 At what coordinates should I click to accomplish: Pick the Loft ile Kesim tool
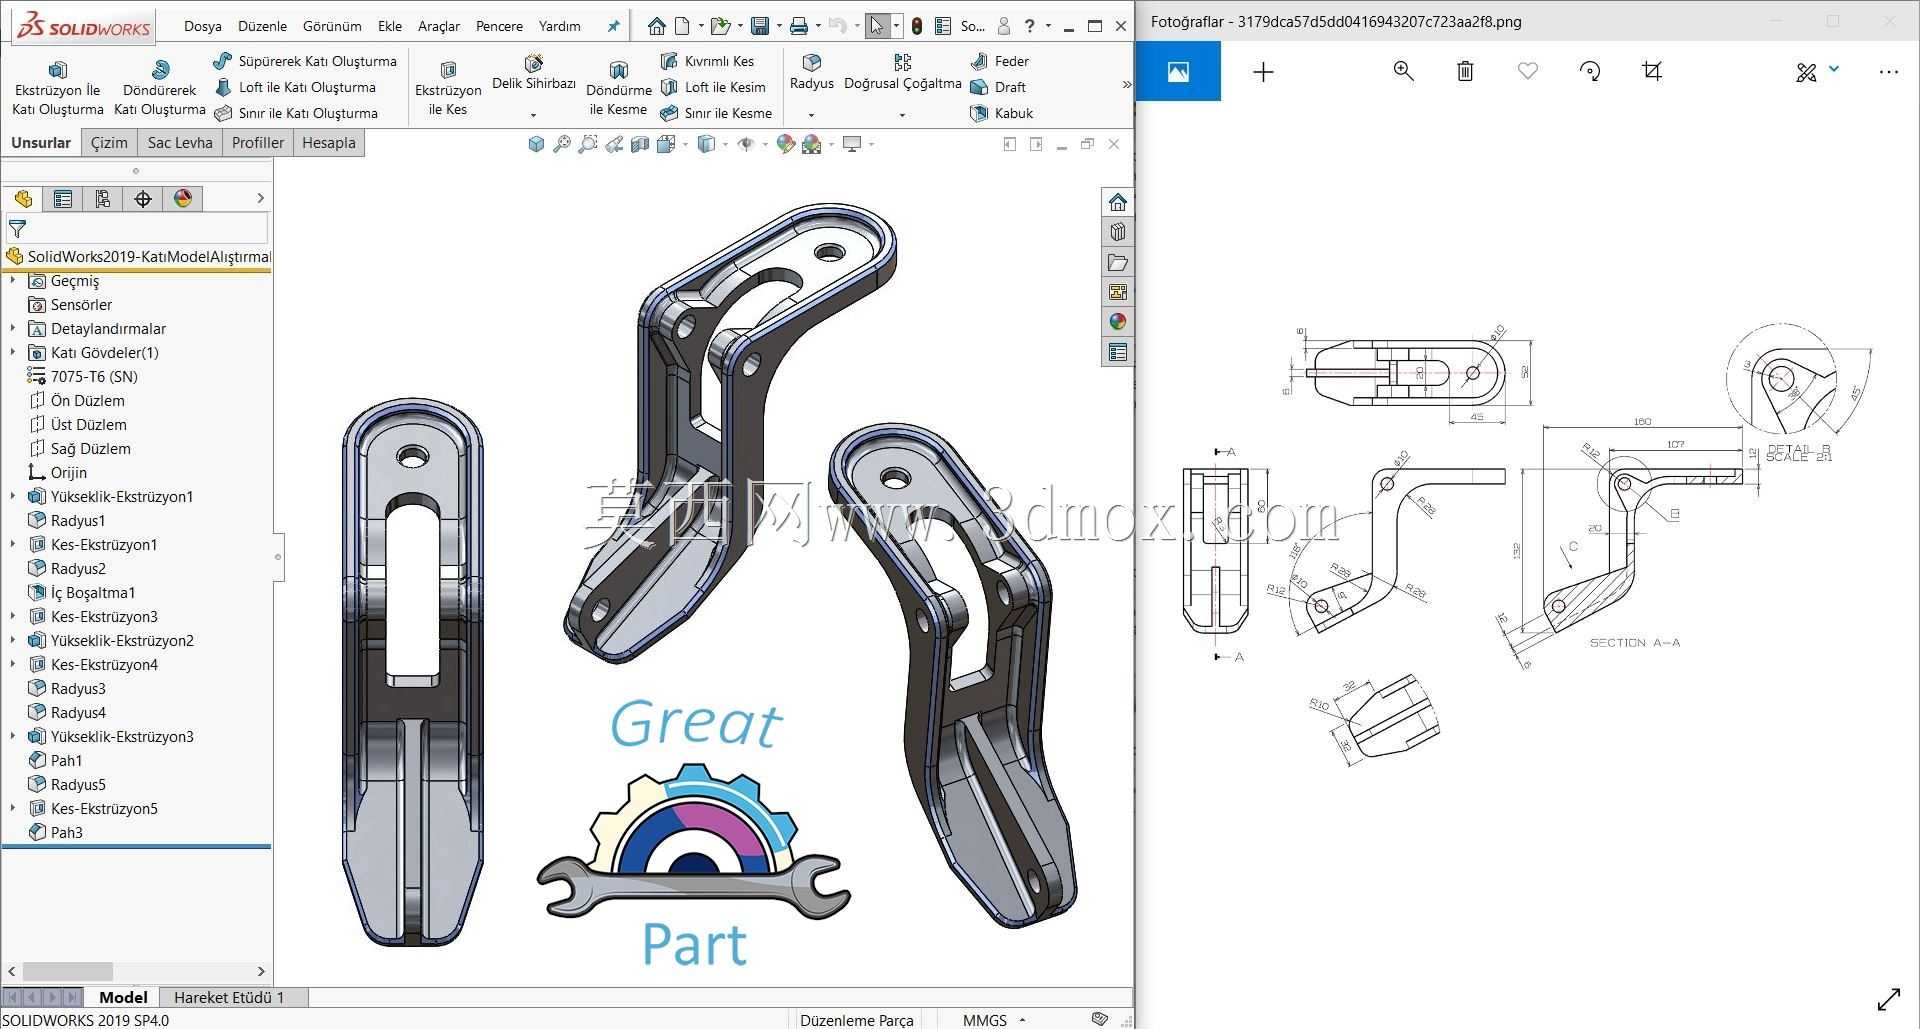(x=713, y=87)
